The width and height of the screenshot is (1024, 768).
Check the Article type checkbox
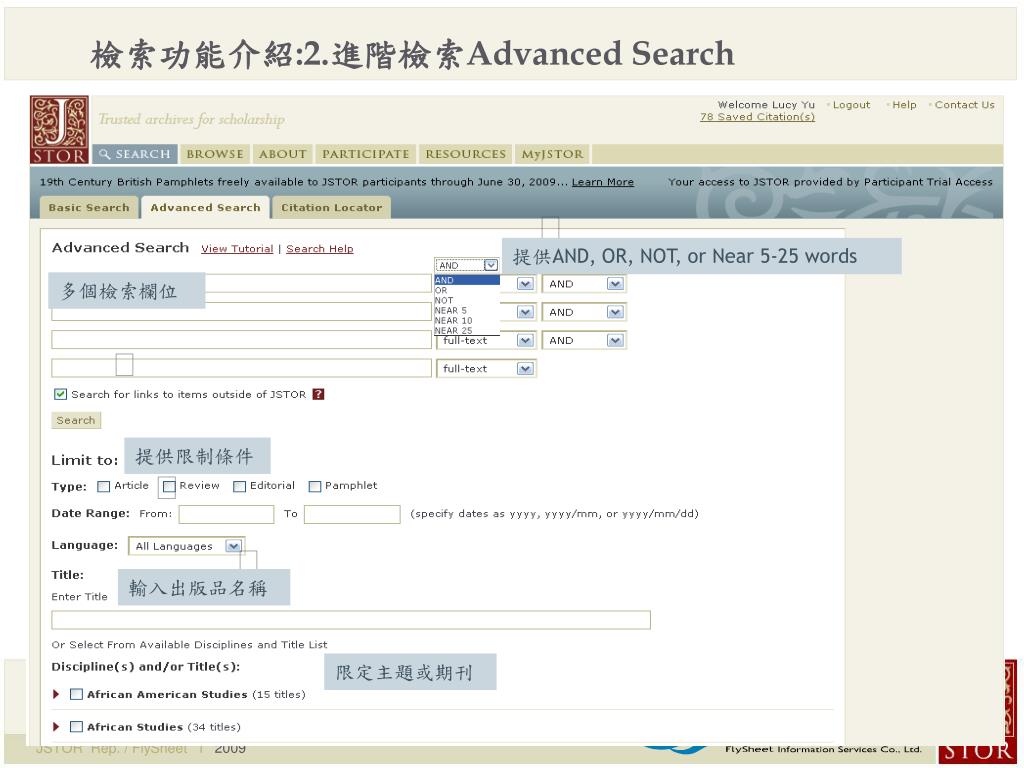click(103, 487)
